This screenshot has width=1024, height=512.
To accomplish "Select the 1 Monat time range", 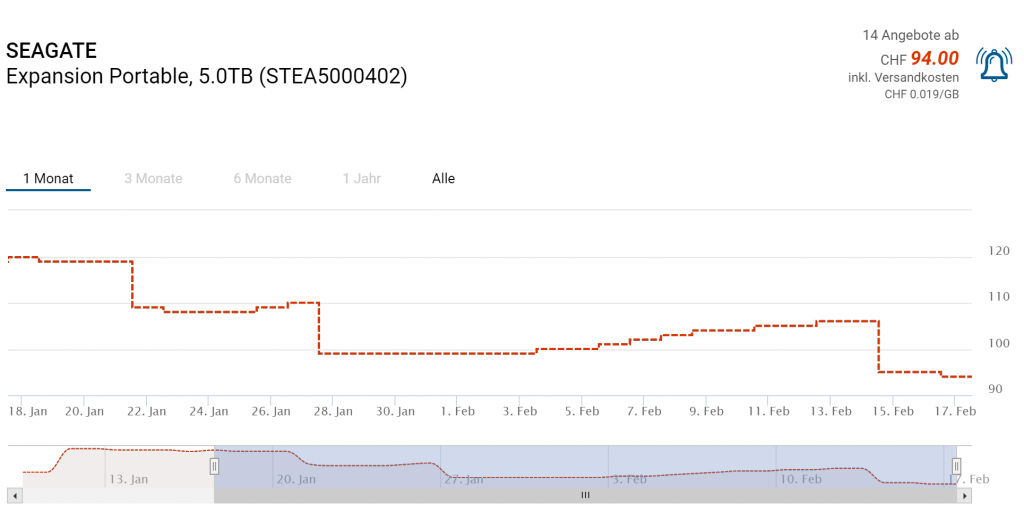I will 48,179.
